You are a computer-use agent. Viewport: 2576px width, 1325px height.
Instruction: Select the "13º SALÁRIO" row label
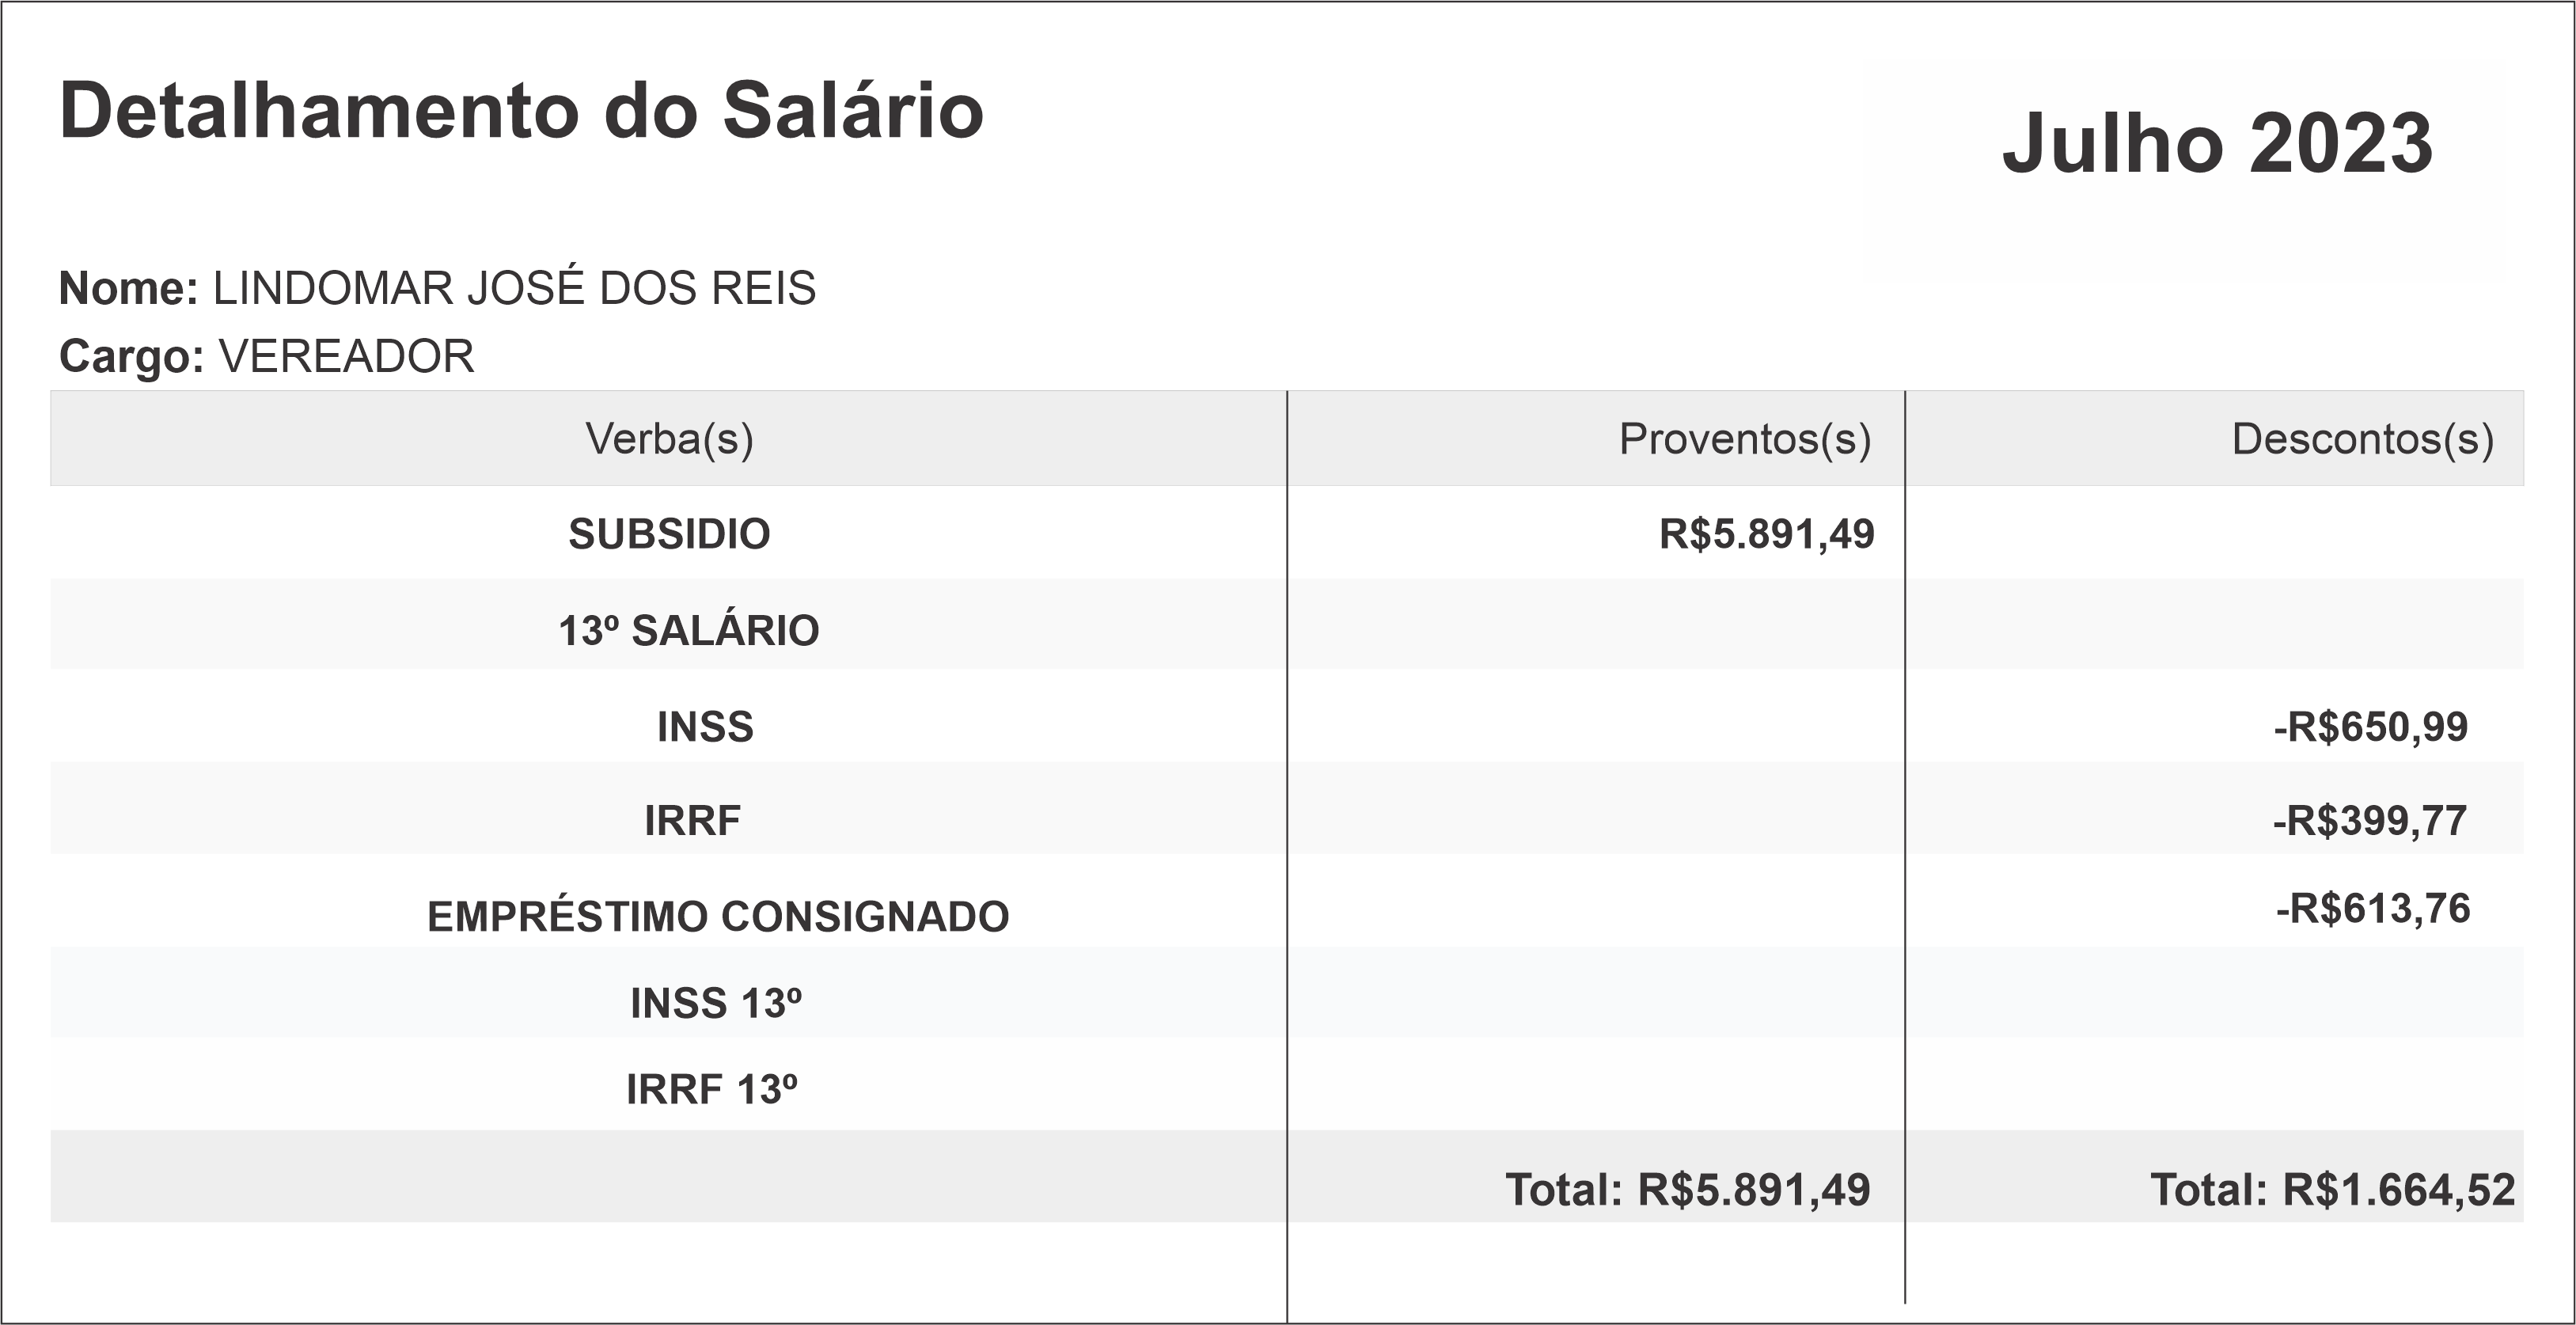[688, 631]
